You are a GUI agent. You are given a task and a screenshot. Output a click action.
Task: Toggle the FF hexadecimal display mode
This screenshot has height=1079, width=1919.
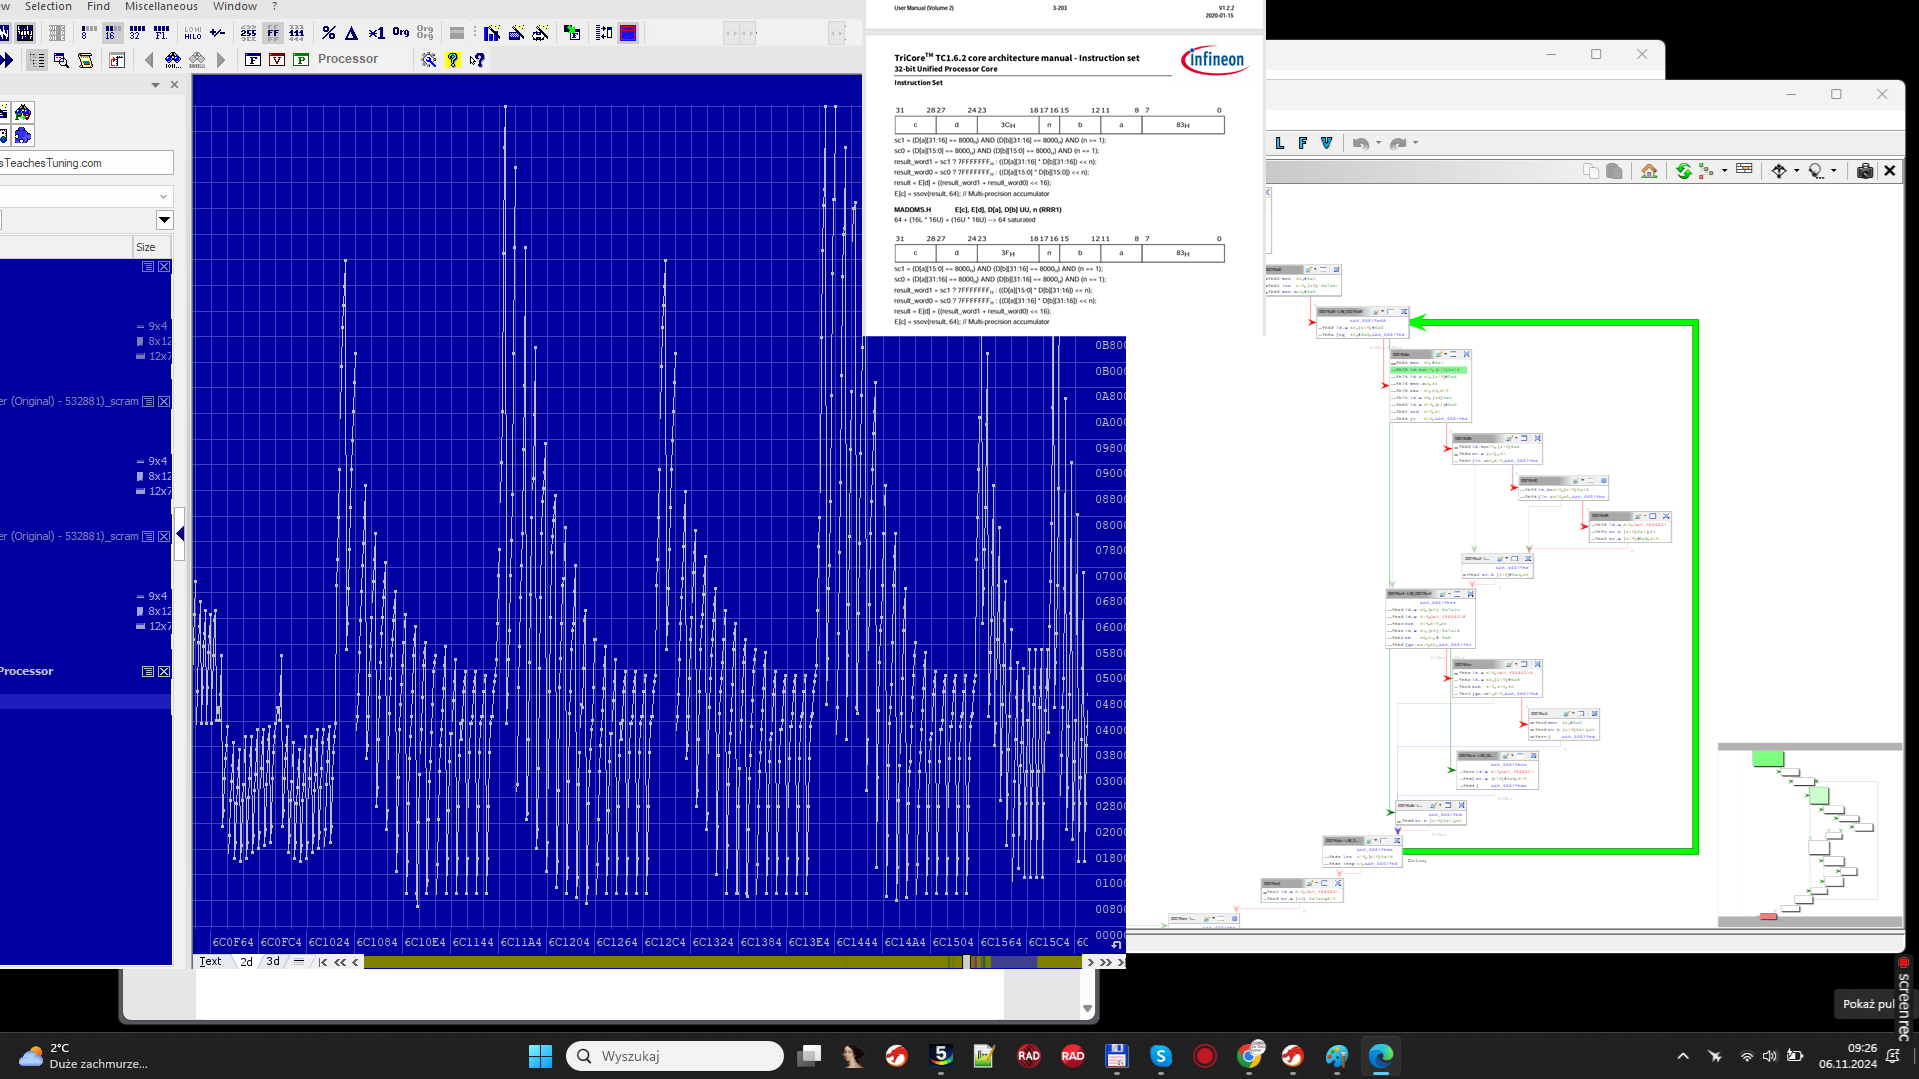coord(273,33)
